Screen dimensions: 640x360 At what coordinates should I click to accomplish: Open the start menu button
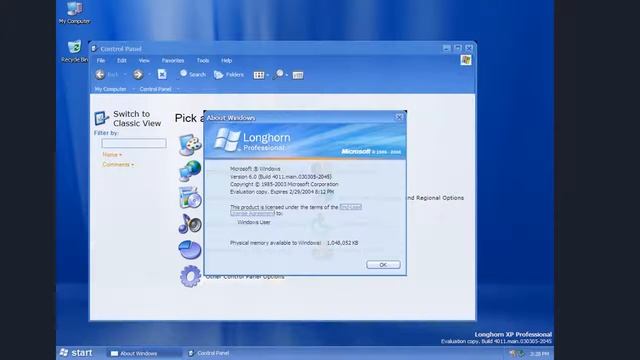point(76,353)
